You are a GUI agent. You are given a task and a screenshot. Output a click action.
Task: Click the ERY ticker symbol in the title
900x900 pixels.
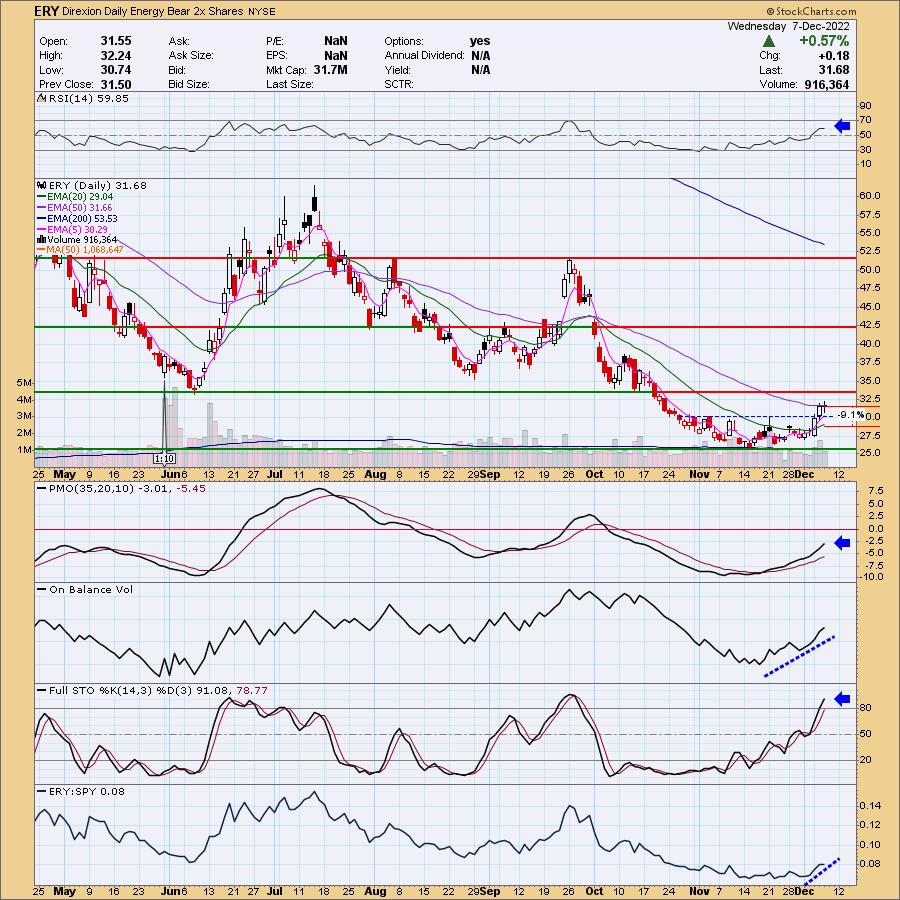tap(46, 11)
